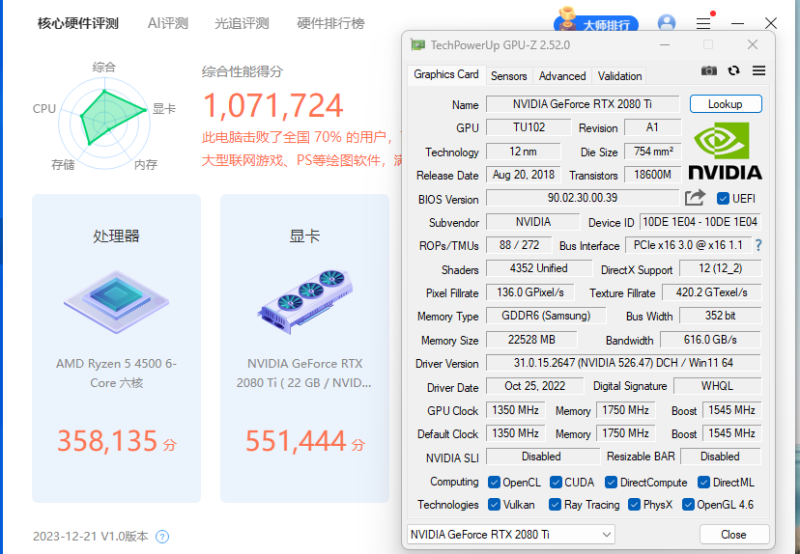
Task: Click the Driver Date Oct 25, 2022 value
Action: (x=535, y=386)
